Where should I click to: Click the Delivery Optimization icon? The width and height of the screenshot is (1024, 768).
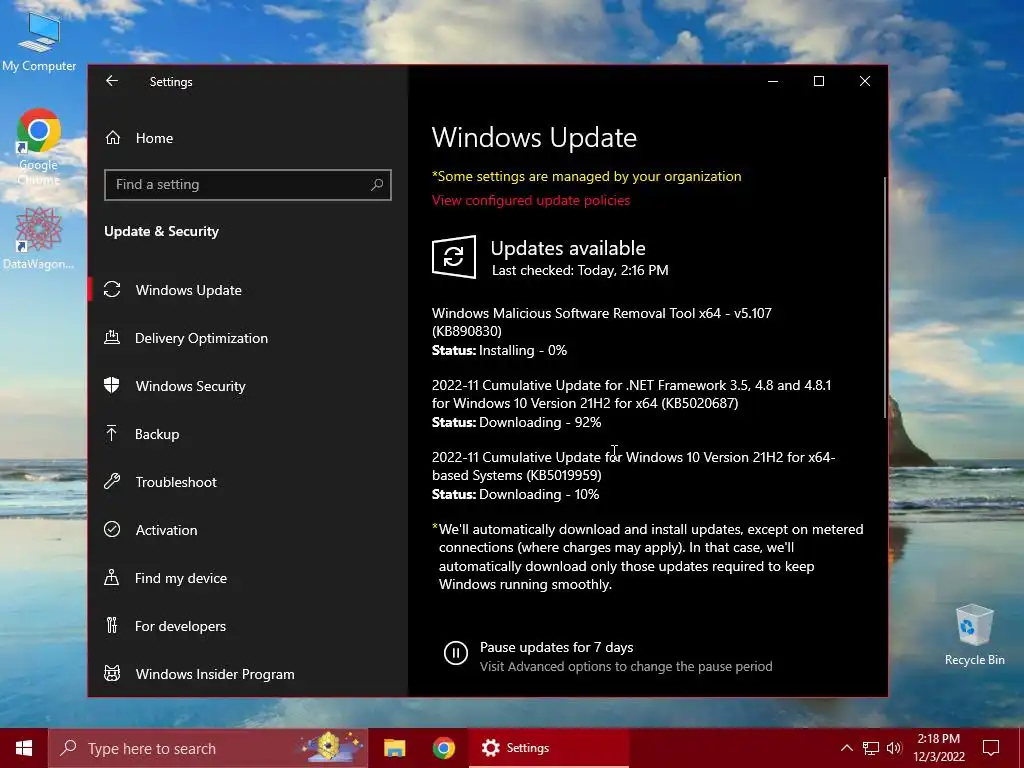pos(112,338)
